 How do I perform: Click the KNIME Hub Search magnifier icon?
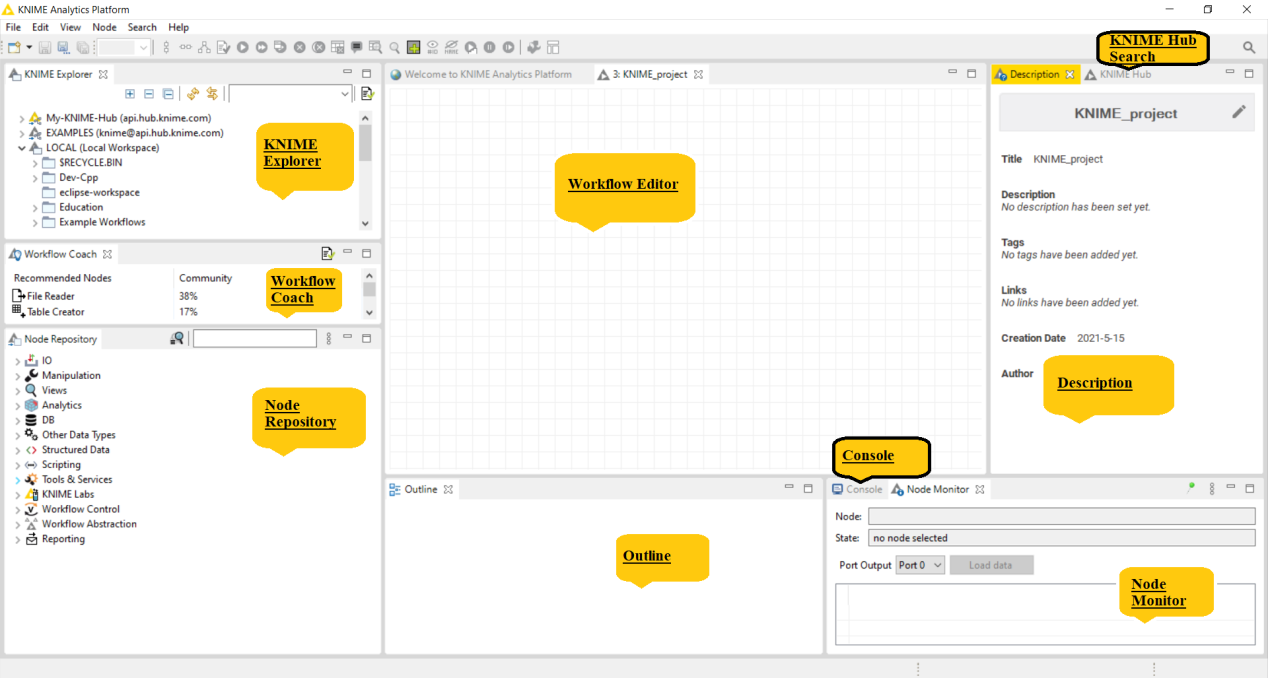click(x=1249, y=47)
